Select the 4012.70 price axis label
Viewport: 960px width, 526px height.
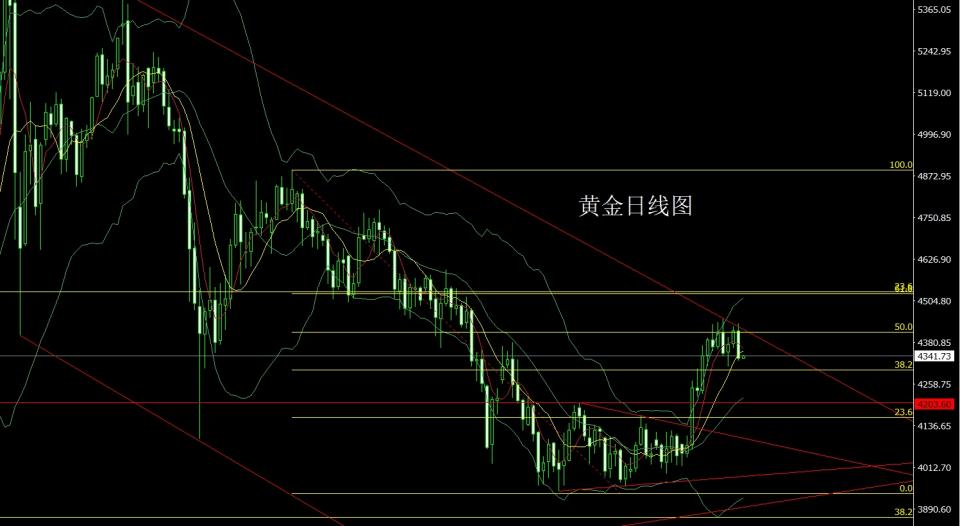click(934, 468)
